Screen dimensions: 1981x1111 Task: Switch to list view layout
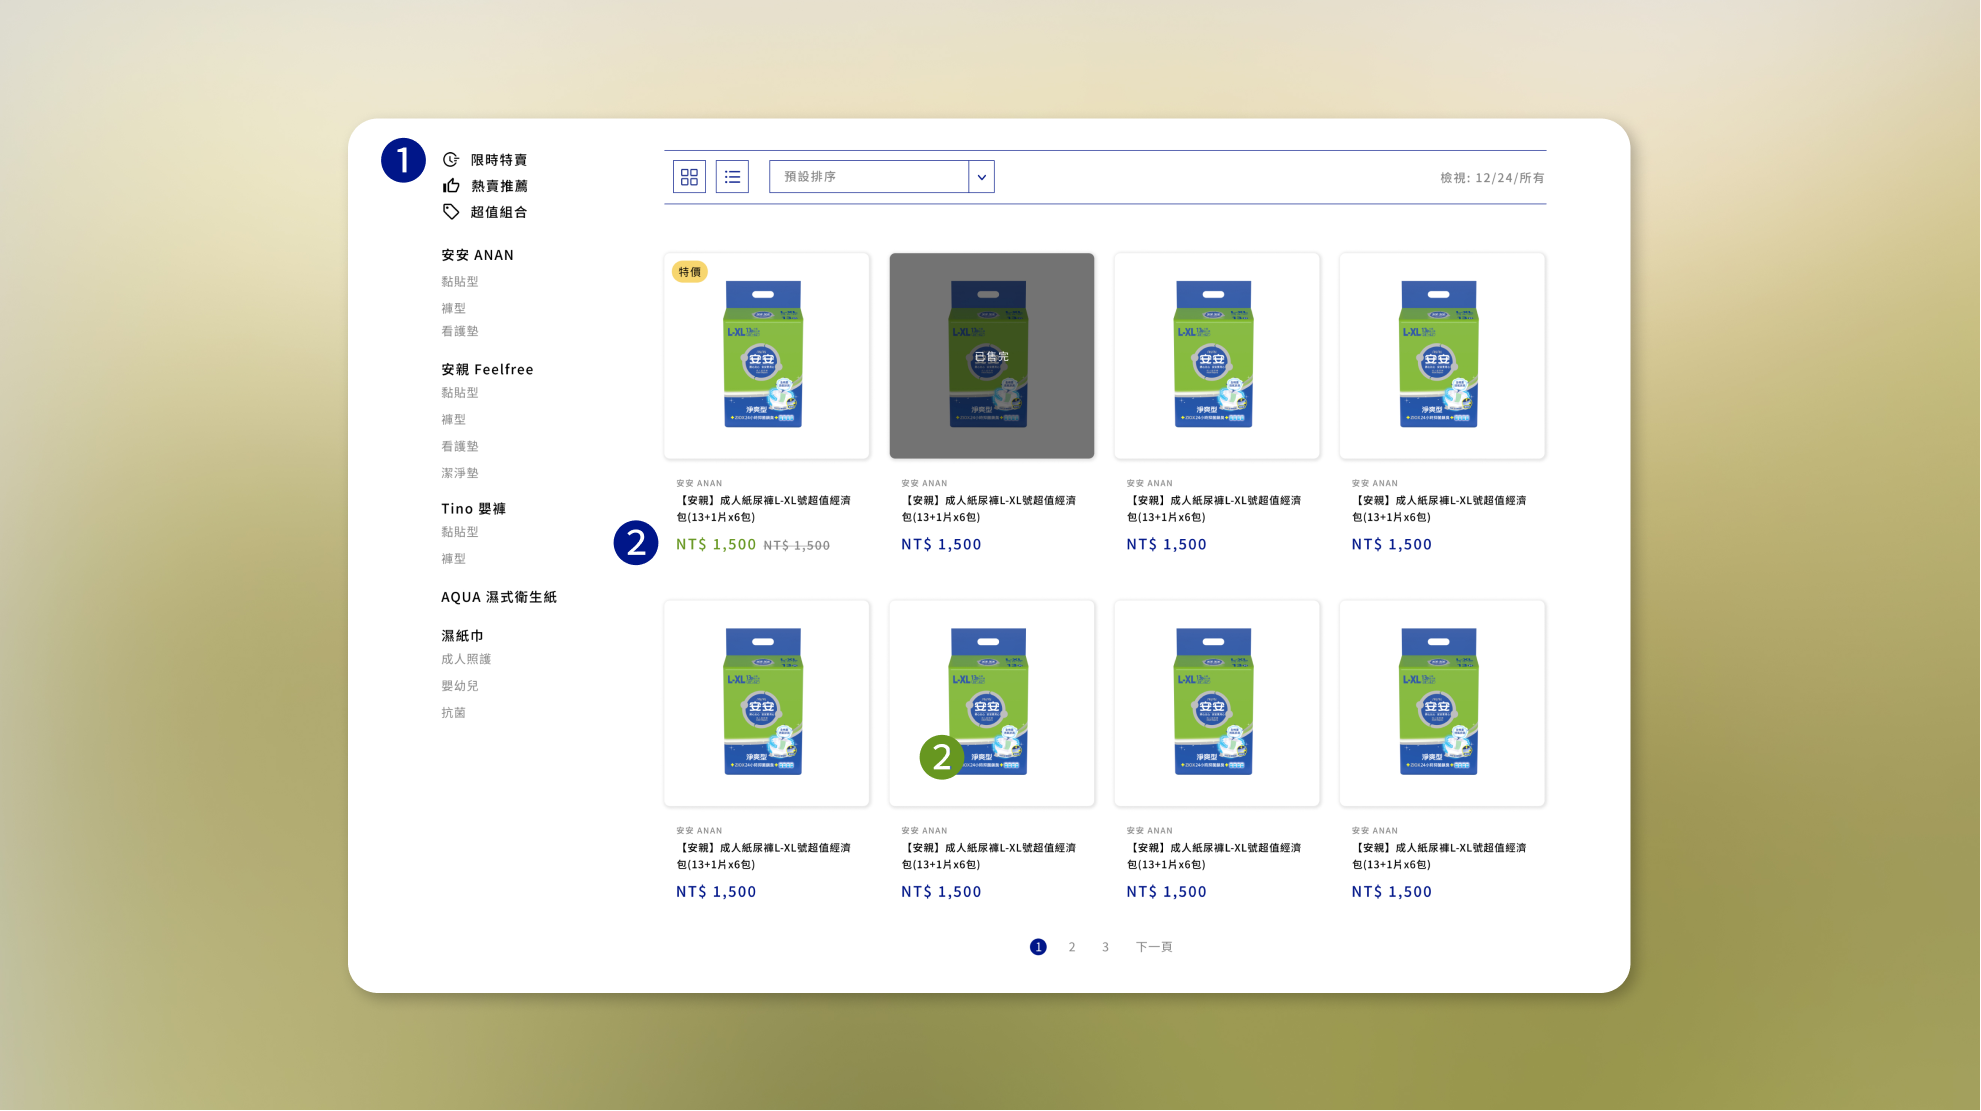(x=732, y=177)
